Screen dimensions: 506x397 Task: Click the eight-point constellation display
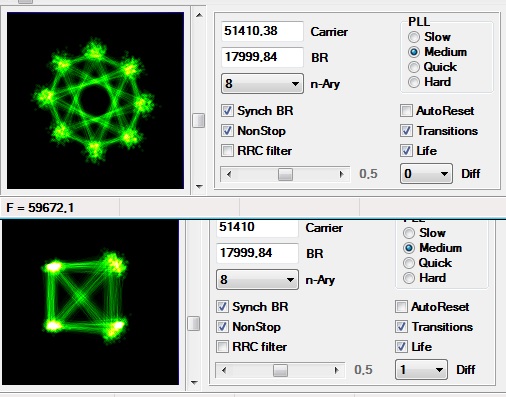coord(95,100)
